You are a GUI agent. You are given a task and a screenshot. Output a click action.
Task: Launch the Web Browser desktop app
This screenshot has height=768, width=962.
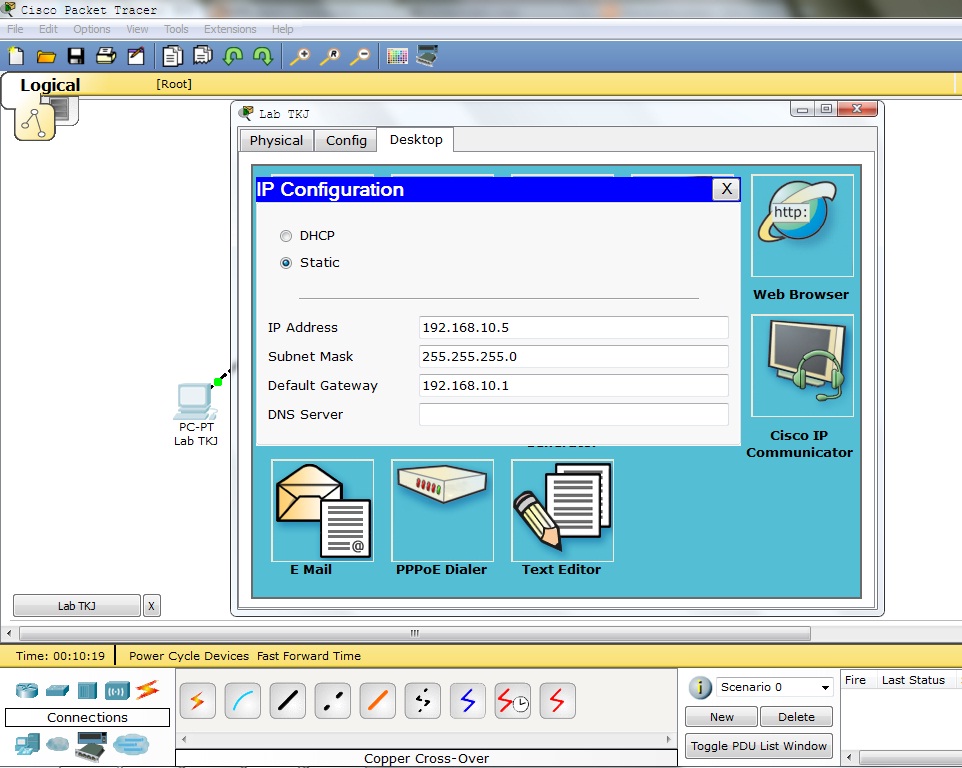[802, 226]
